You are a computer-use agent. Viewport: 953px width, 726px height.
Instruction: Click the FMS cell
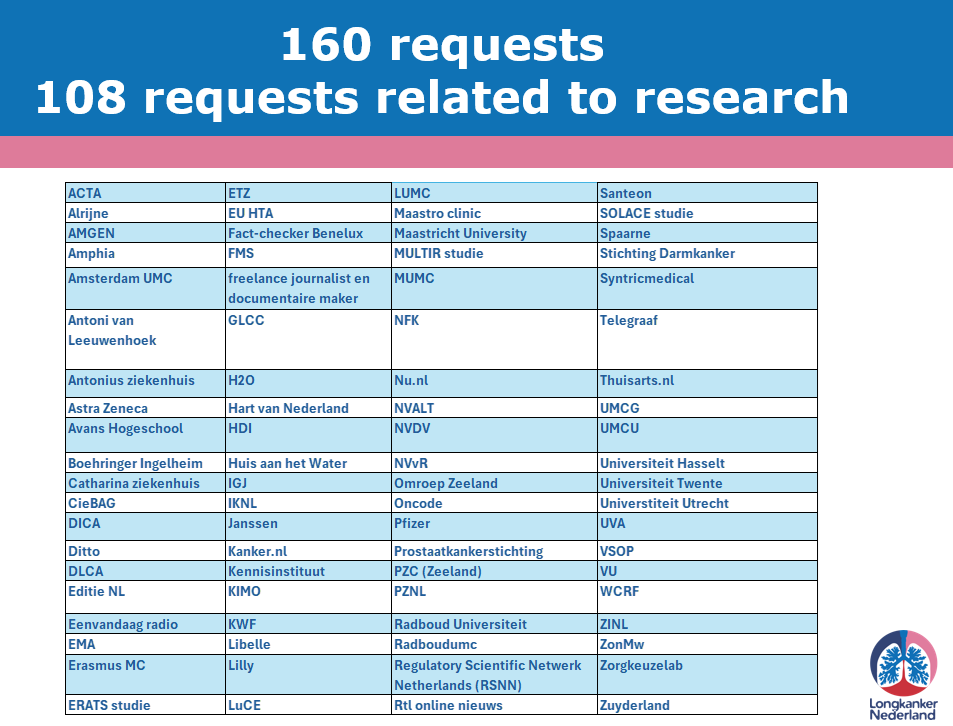[x=308, y=255]
